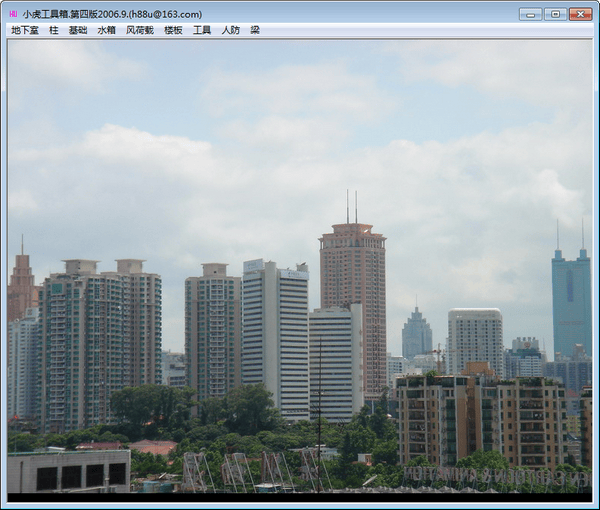The height and width of the screenshot is (510, 600).
Task: Close the 小虎工具箱 window
Action: [580, 14]
